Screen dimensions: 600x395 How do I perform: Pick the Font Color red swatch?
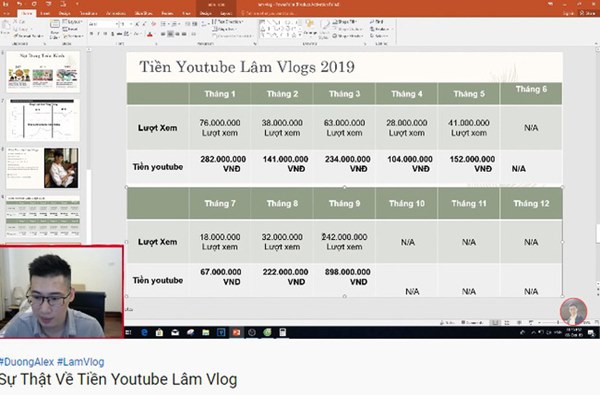click(x=150, y=34)
